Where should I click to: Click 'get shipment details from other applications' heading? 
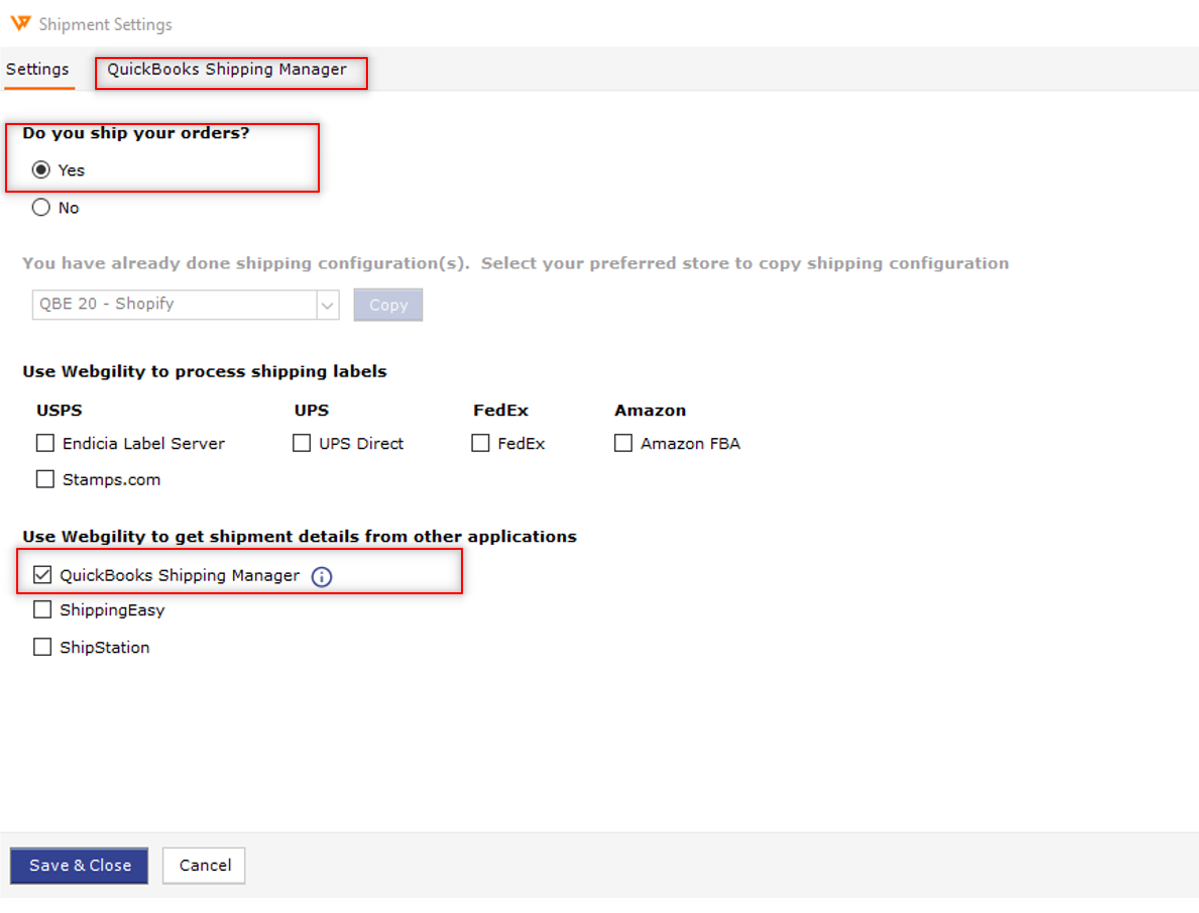click(299, 537)
